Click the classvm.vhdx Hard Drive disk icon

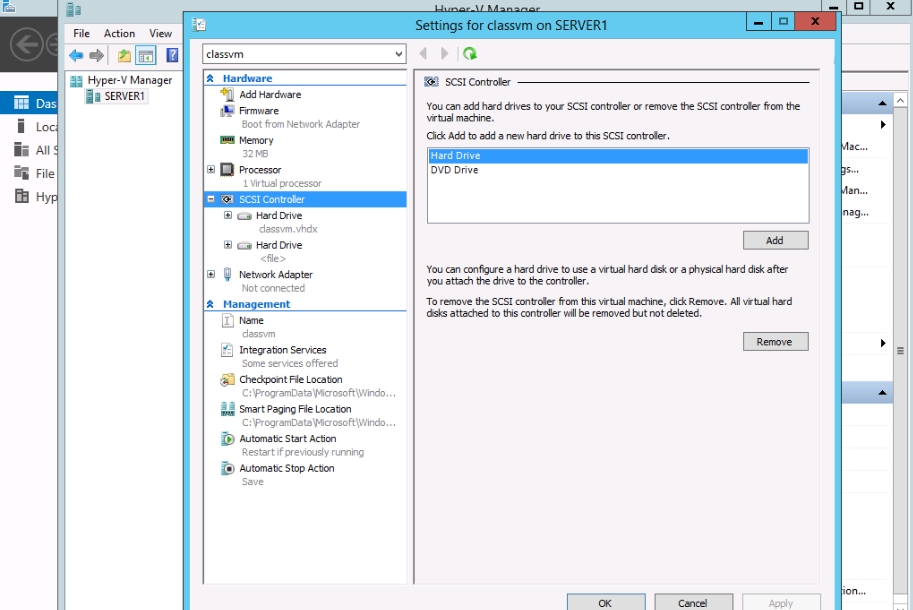(x=245, y=216)
